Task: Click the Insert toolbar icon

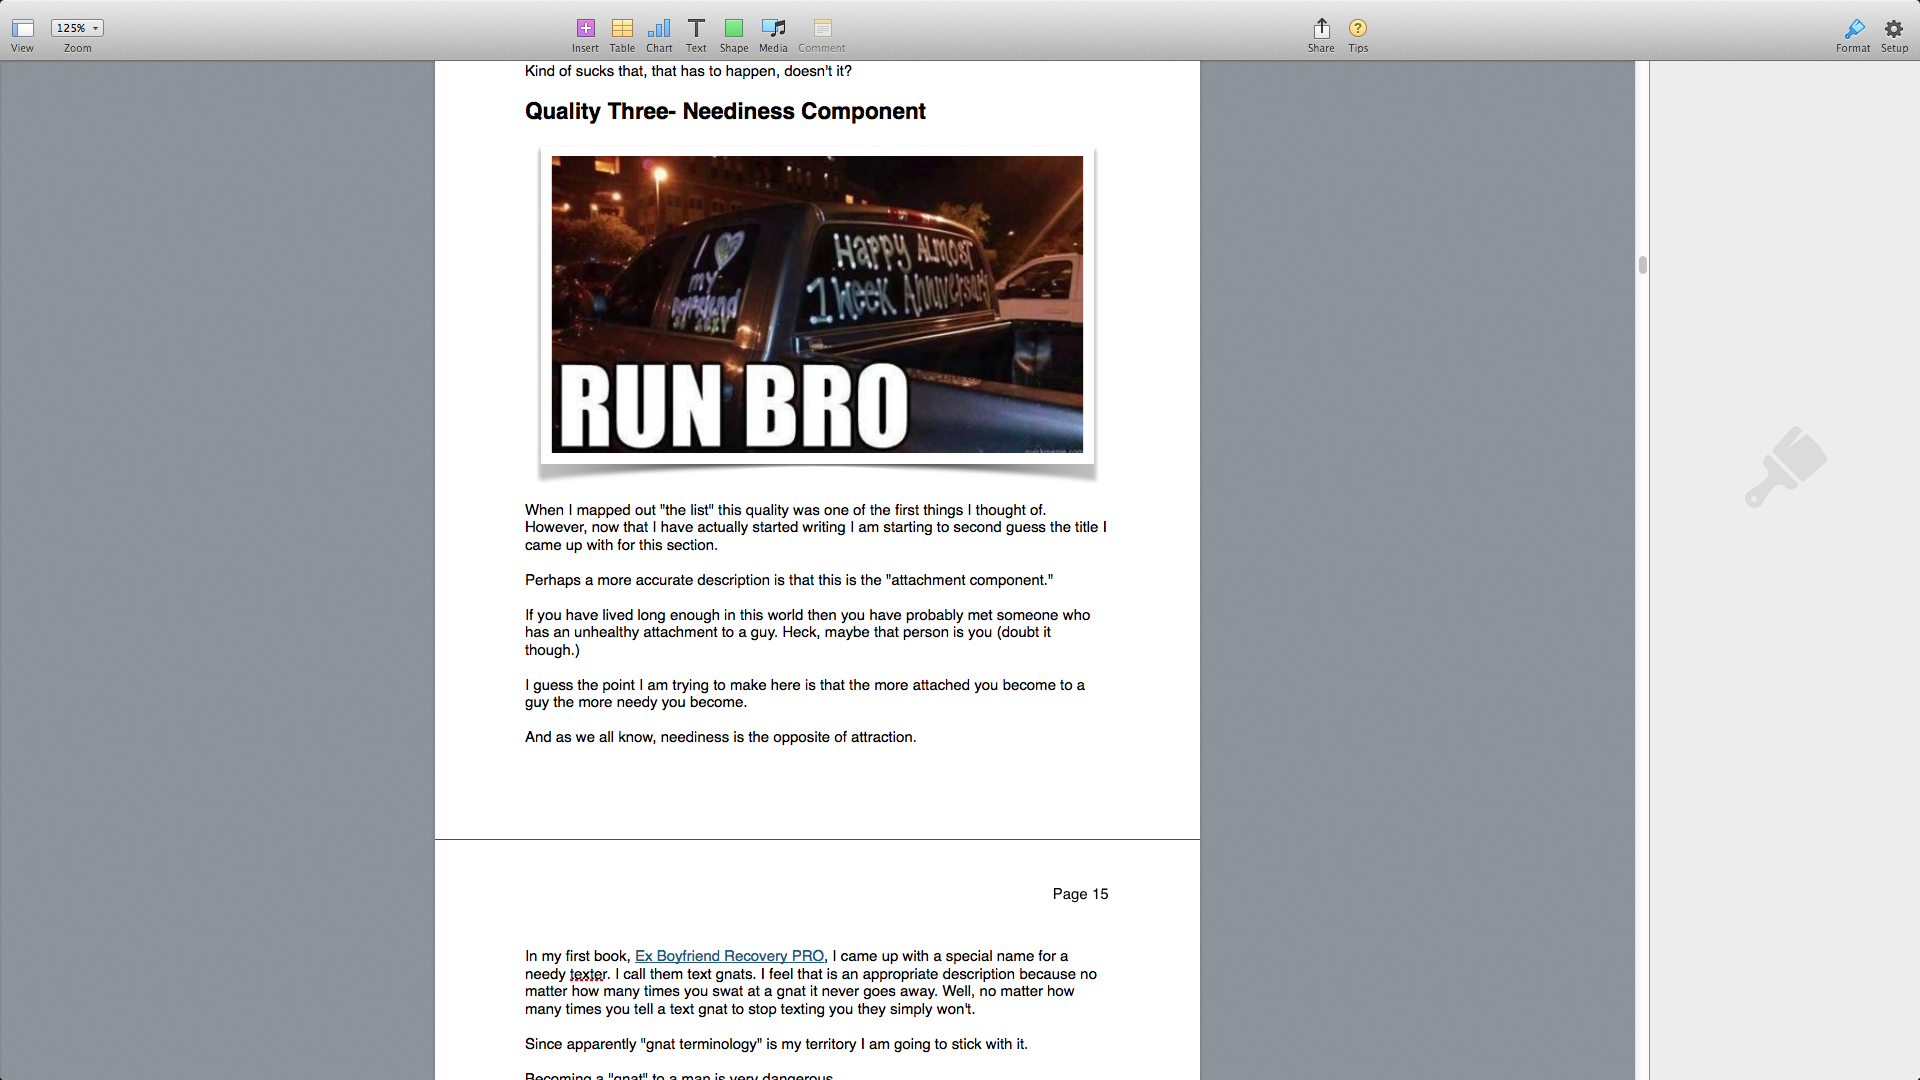Action: click(x=586, y=28)
